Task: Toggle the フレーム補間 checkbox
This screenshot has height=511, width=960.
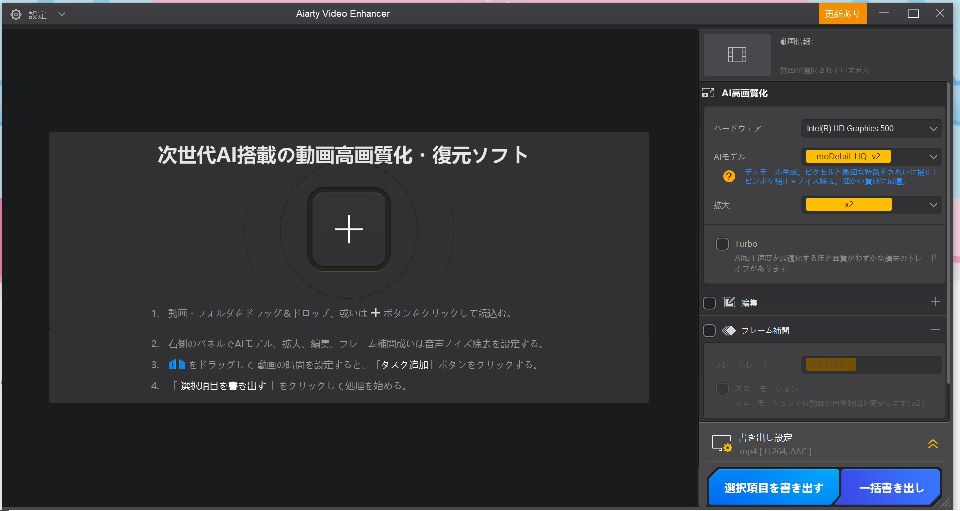Action: click(x=710, y=330)
